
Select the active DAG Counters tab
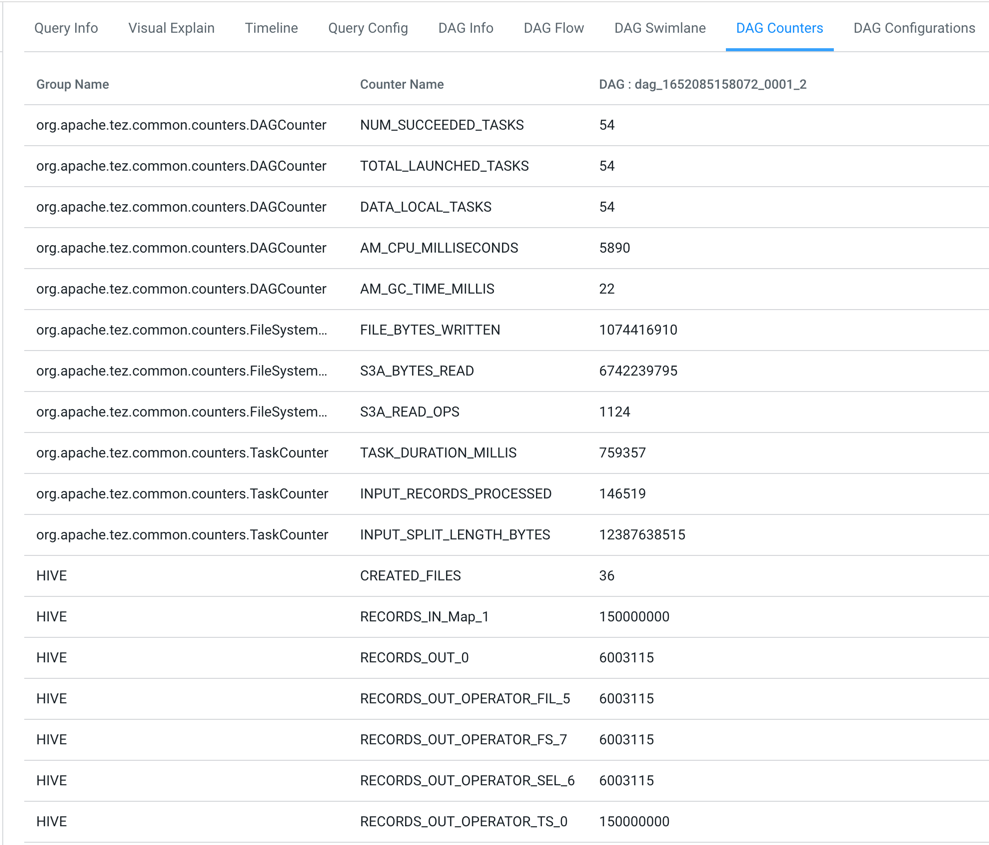[x=779, y=28]
